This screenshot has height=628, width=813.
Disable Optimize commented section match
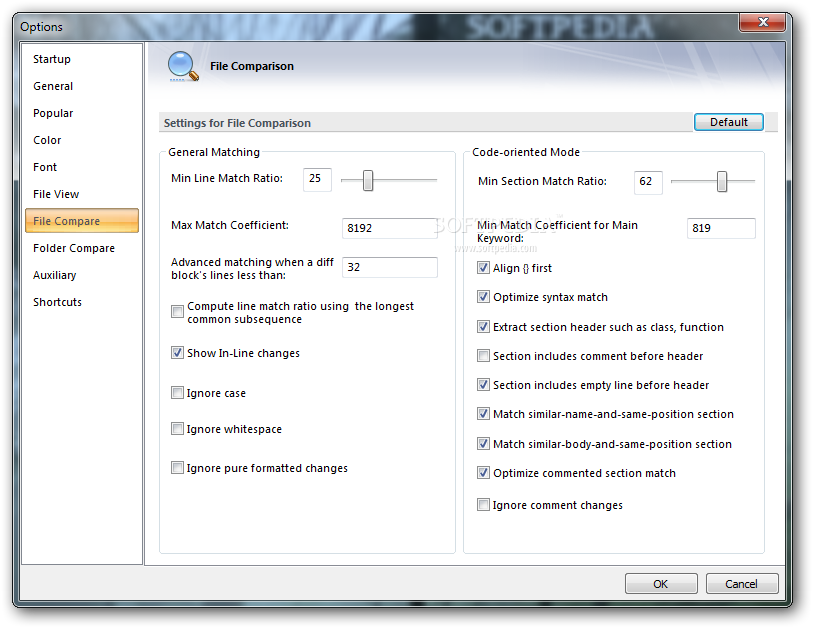coord(483,473)
